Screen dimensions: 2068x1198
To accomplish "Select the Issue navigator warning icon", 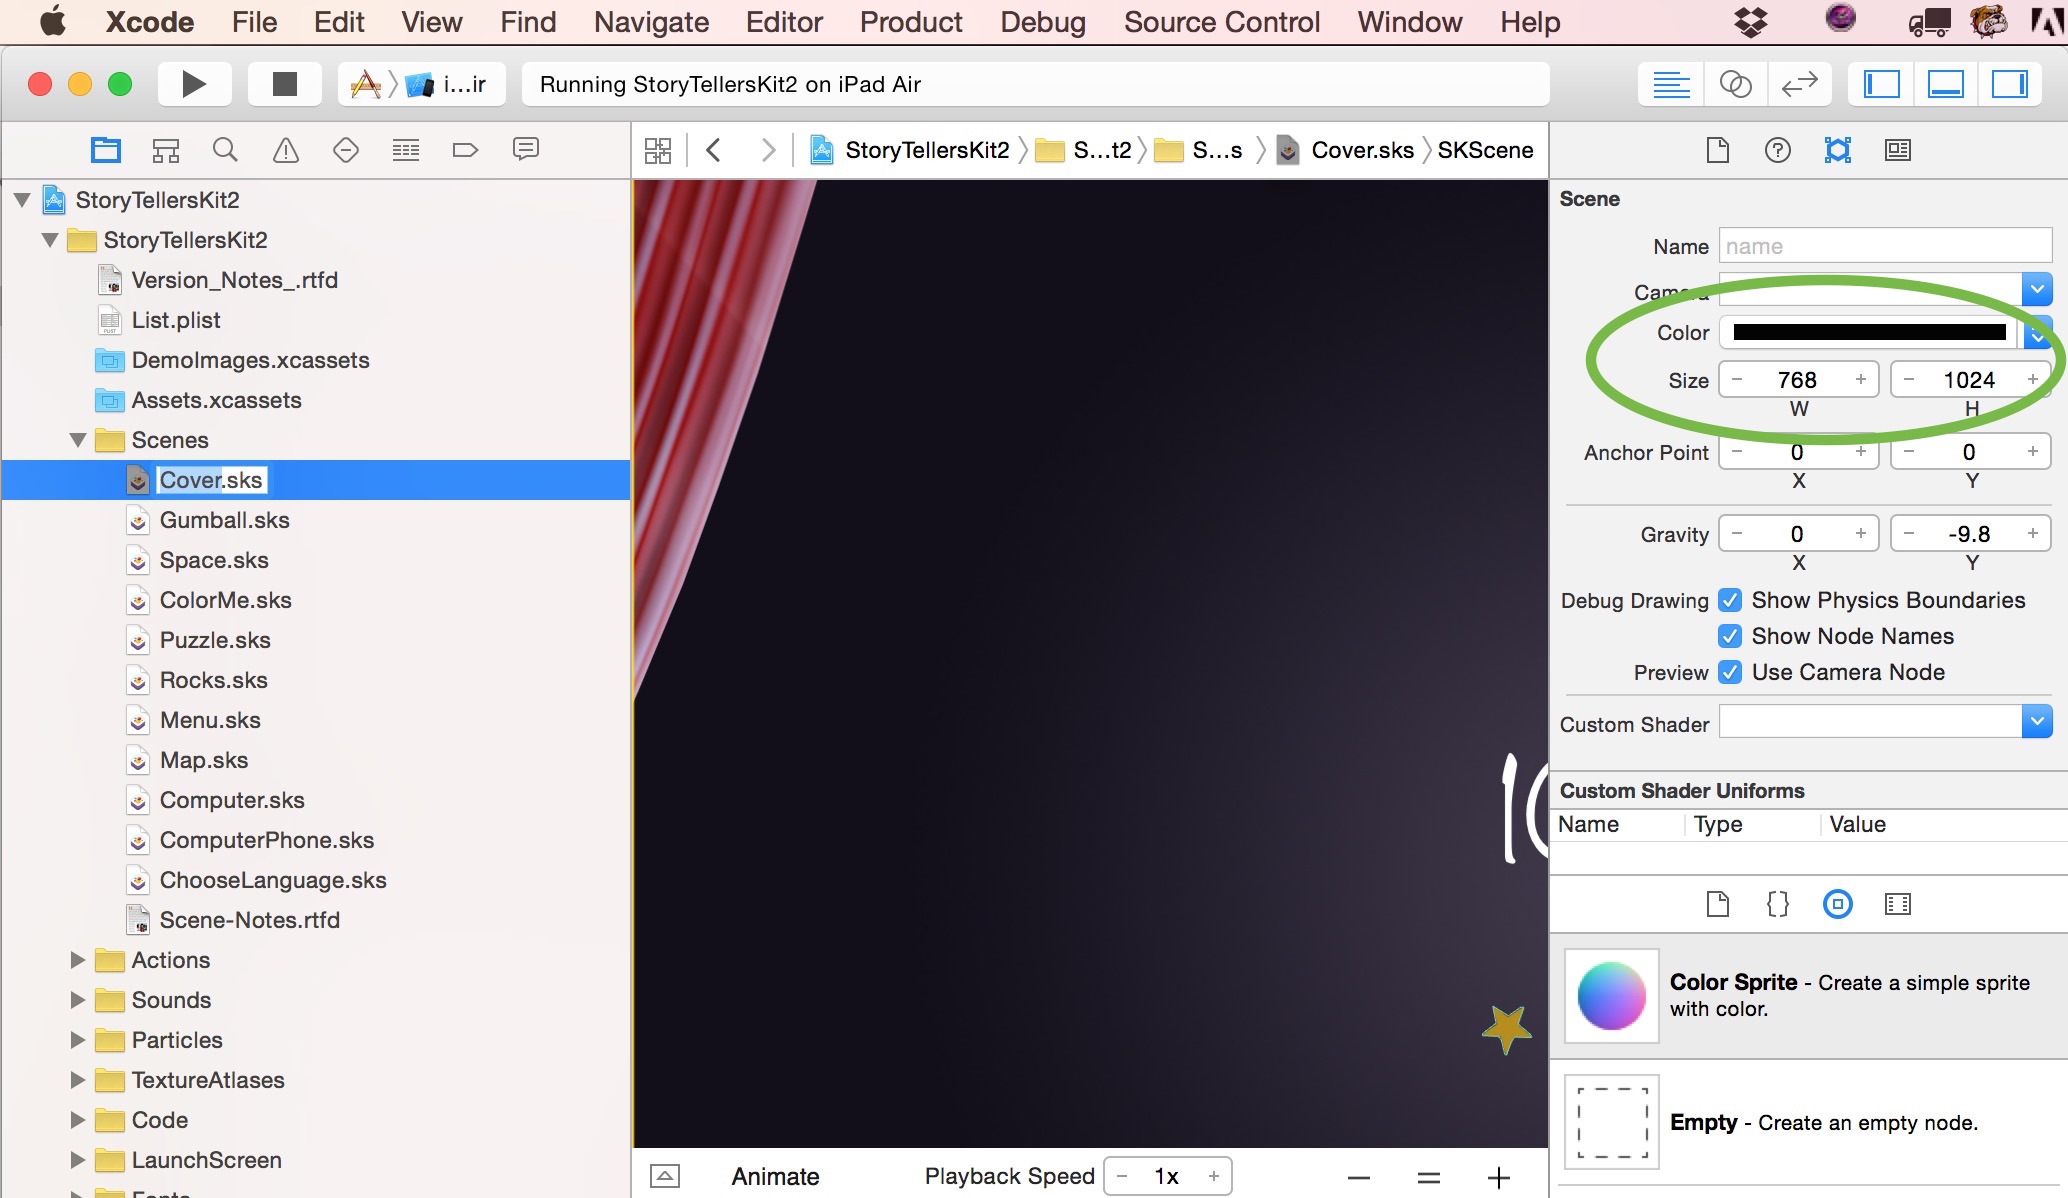I will point(285,149).
